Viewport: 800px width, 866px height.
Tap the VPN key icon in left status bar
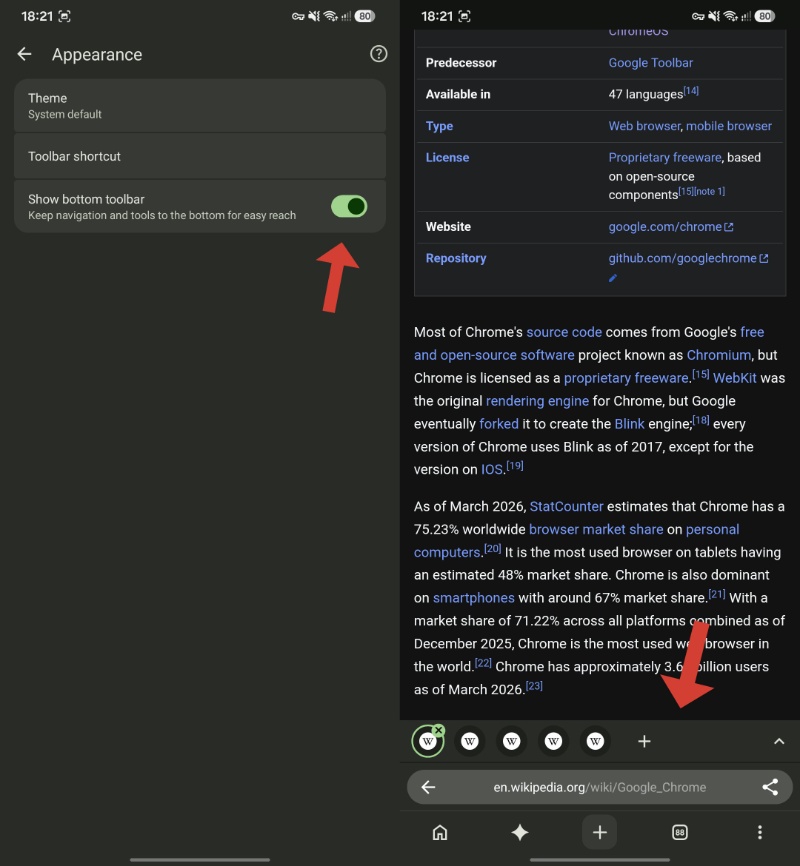(298, 17)
